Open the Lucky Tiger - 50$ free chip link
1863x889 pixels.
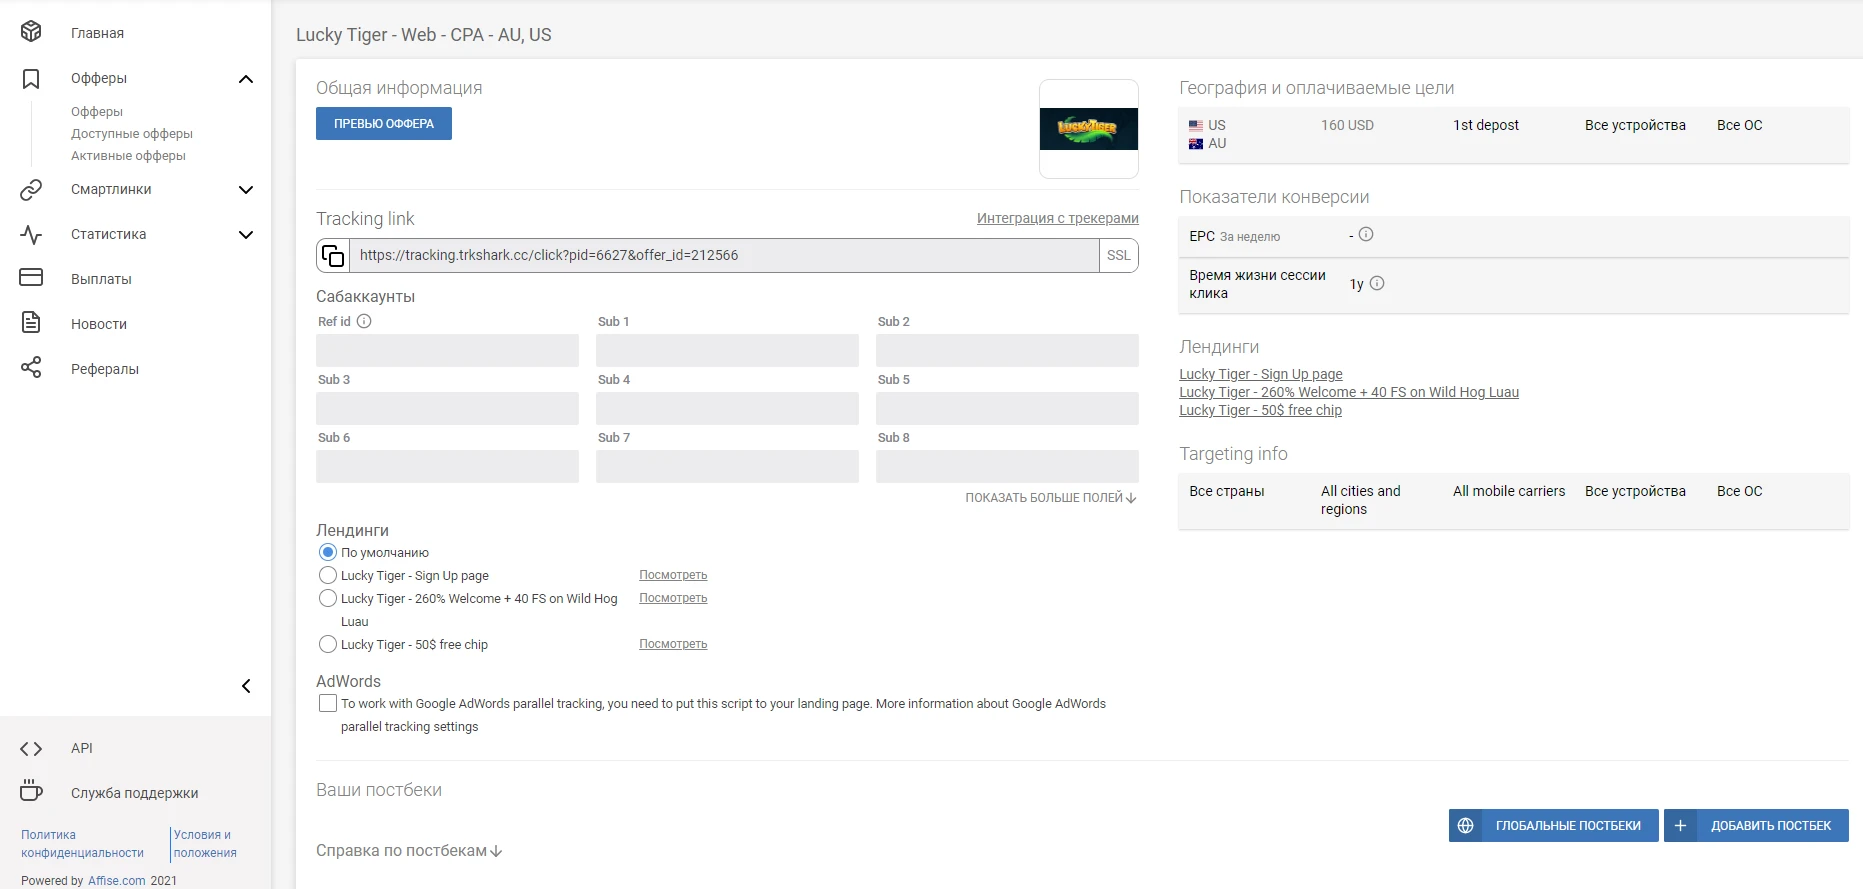click(x=1261, y=410)
